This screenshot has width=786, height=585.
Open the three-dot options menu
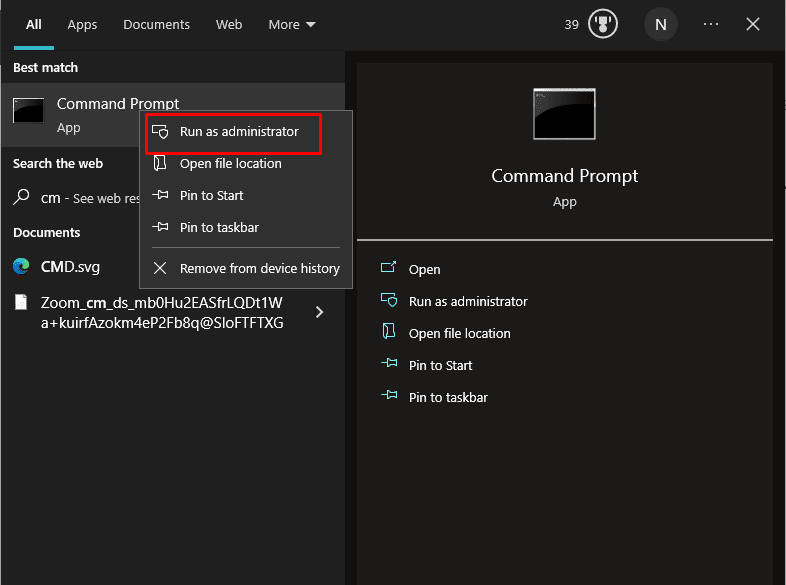(x=711, y=24)
